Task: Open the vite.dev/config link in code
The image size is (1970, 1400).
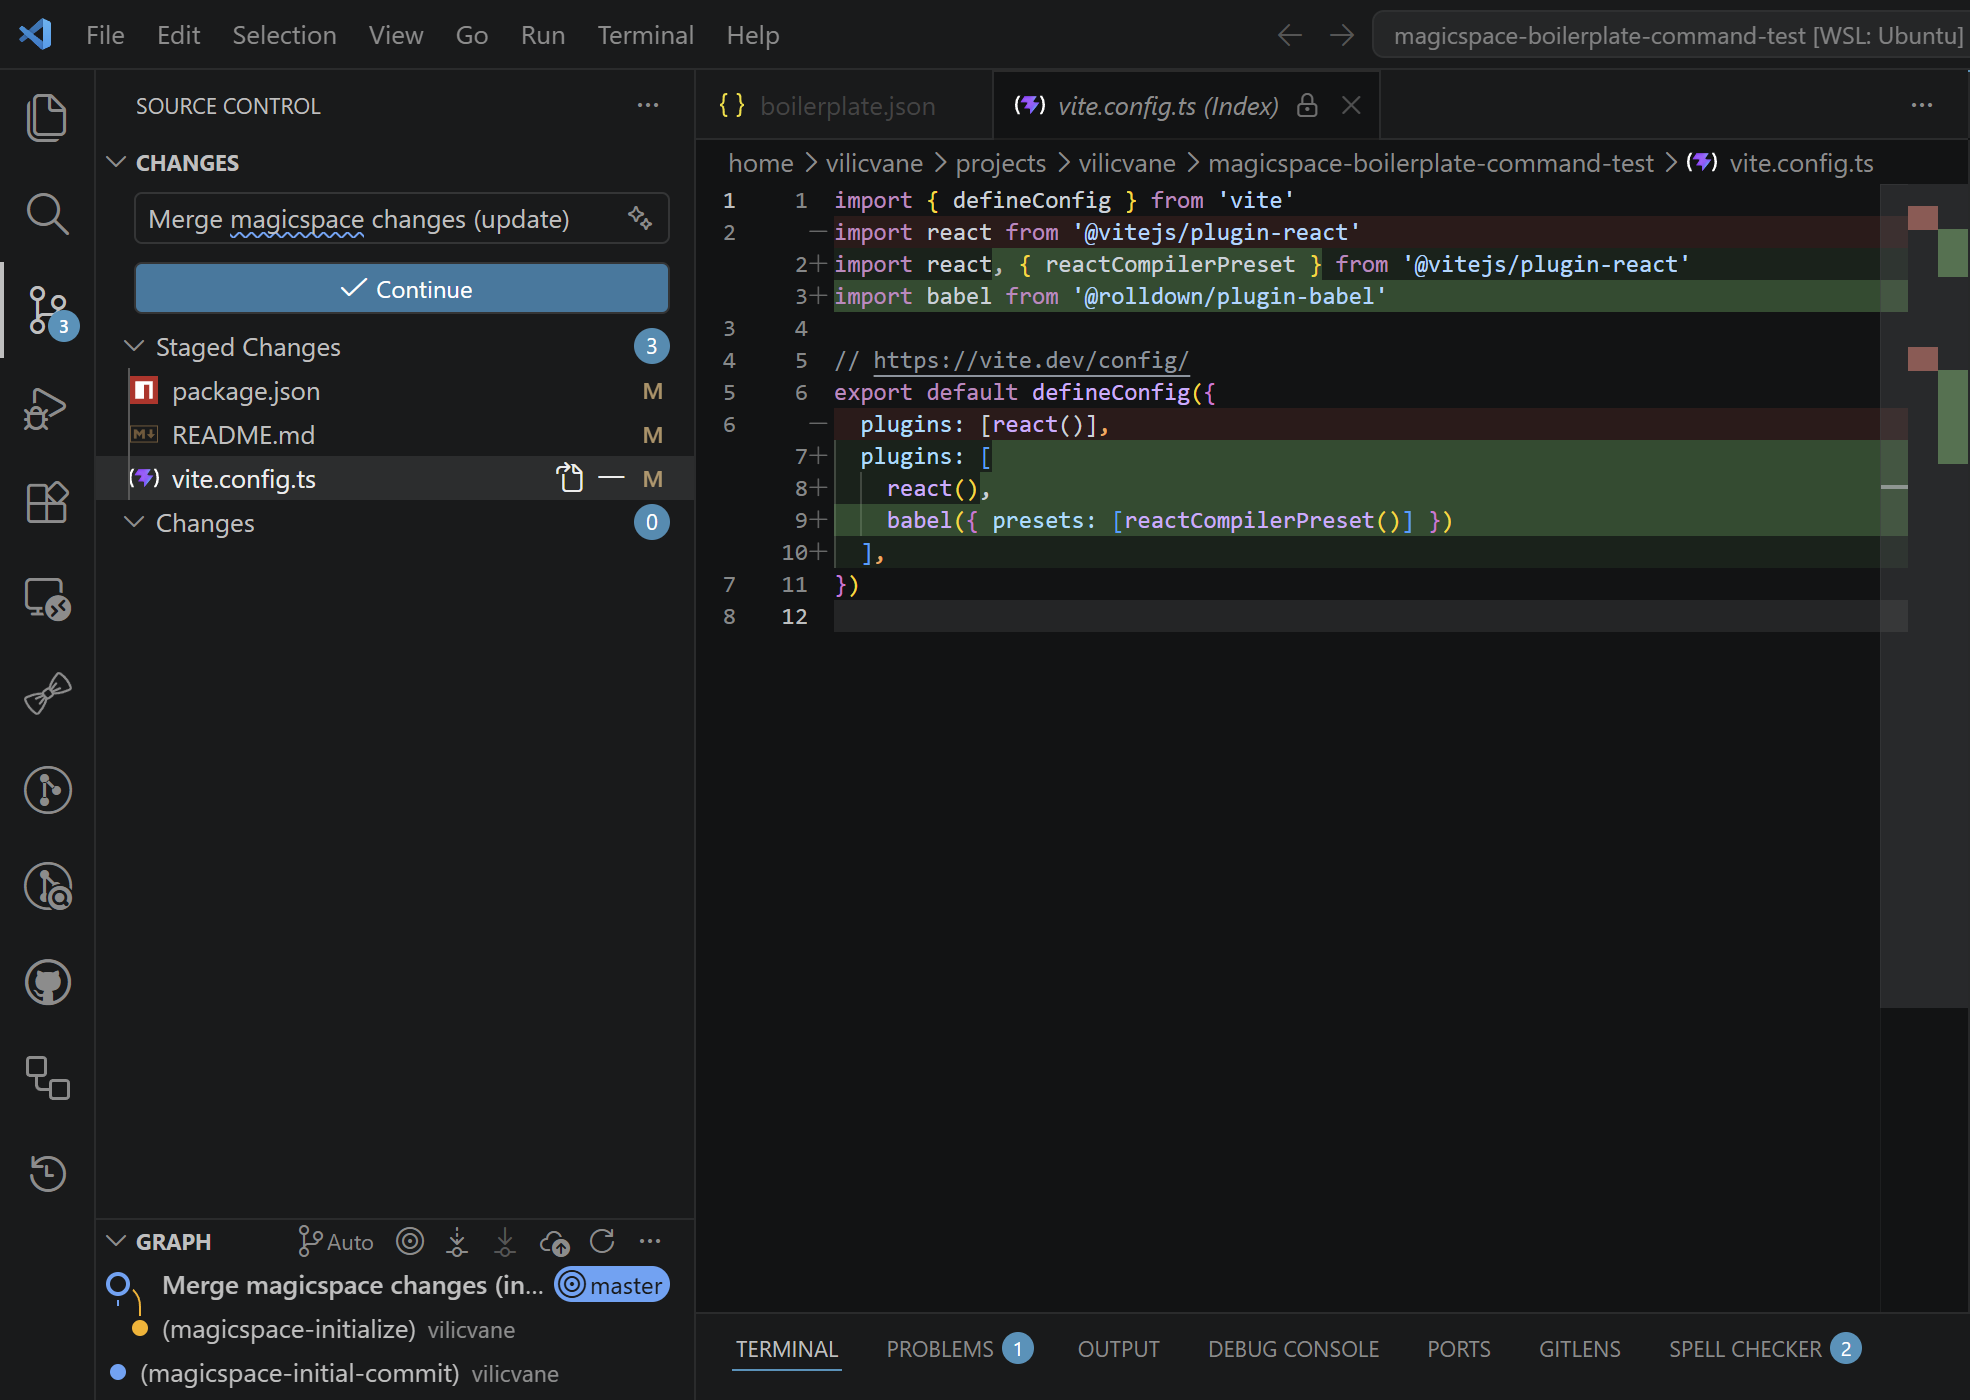Action: 1030,361
